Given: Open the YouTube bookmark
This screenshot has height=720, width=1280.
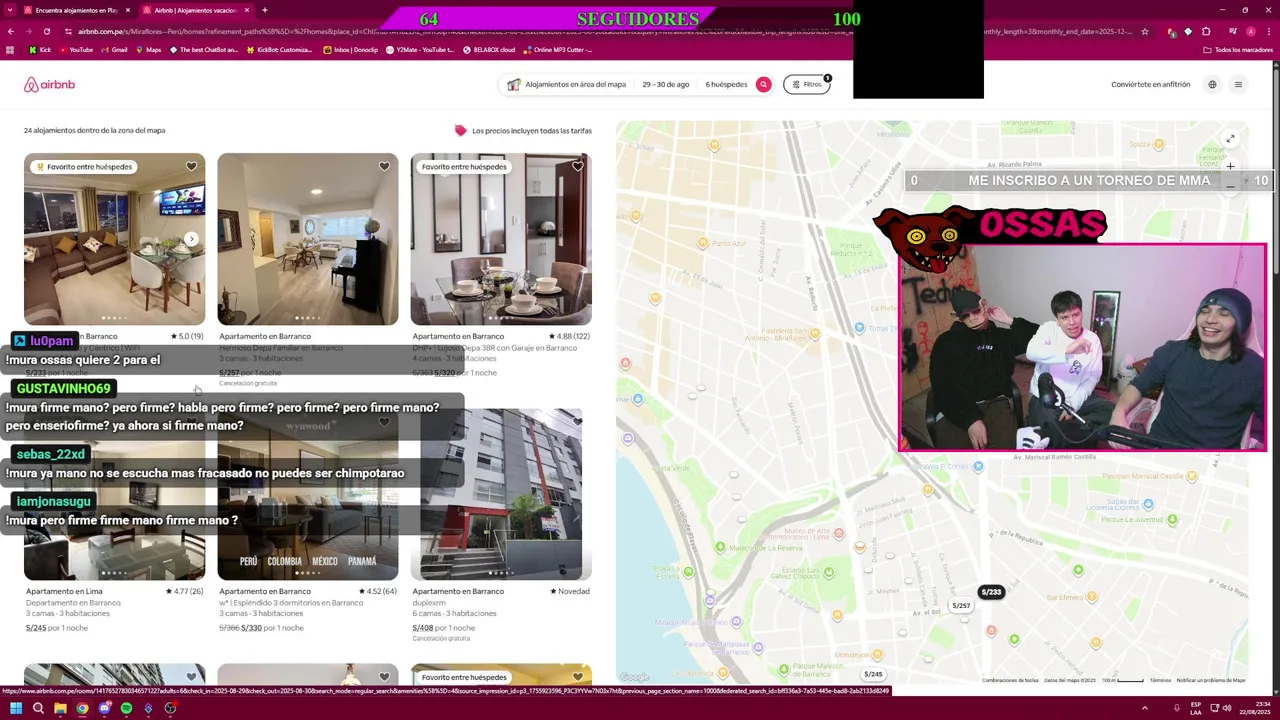Looking at the screenshot, I should click(x=75, y=50).
